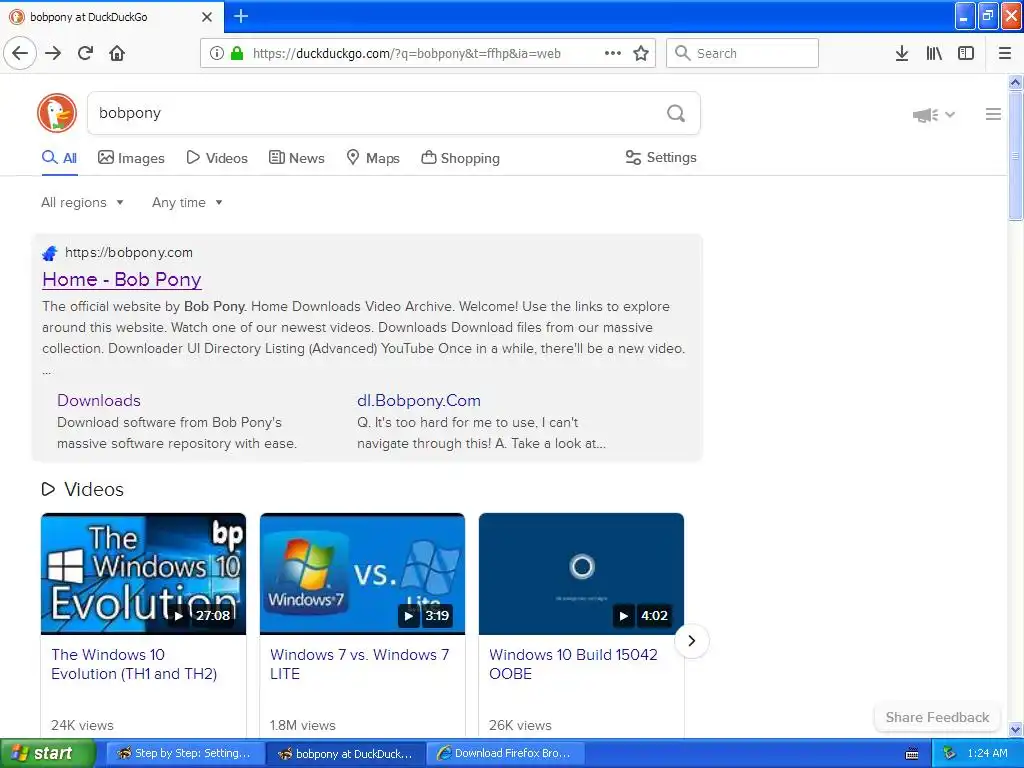The width and height of the screenshot is (1024, 768).
Task: Open the Firefox library icon
Action: point(934,53)
